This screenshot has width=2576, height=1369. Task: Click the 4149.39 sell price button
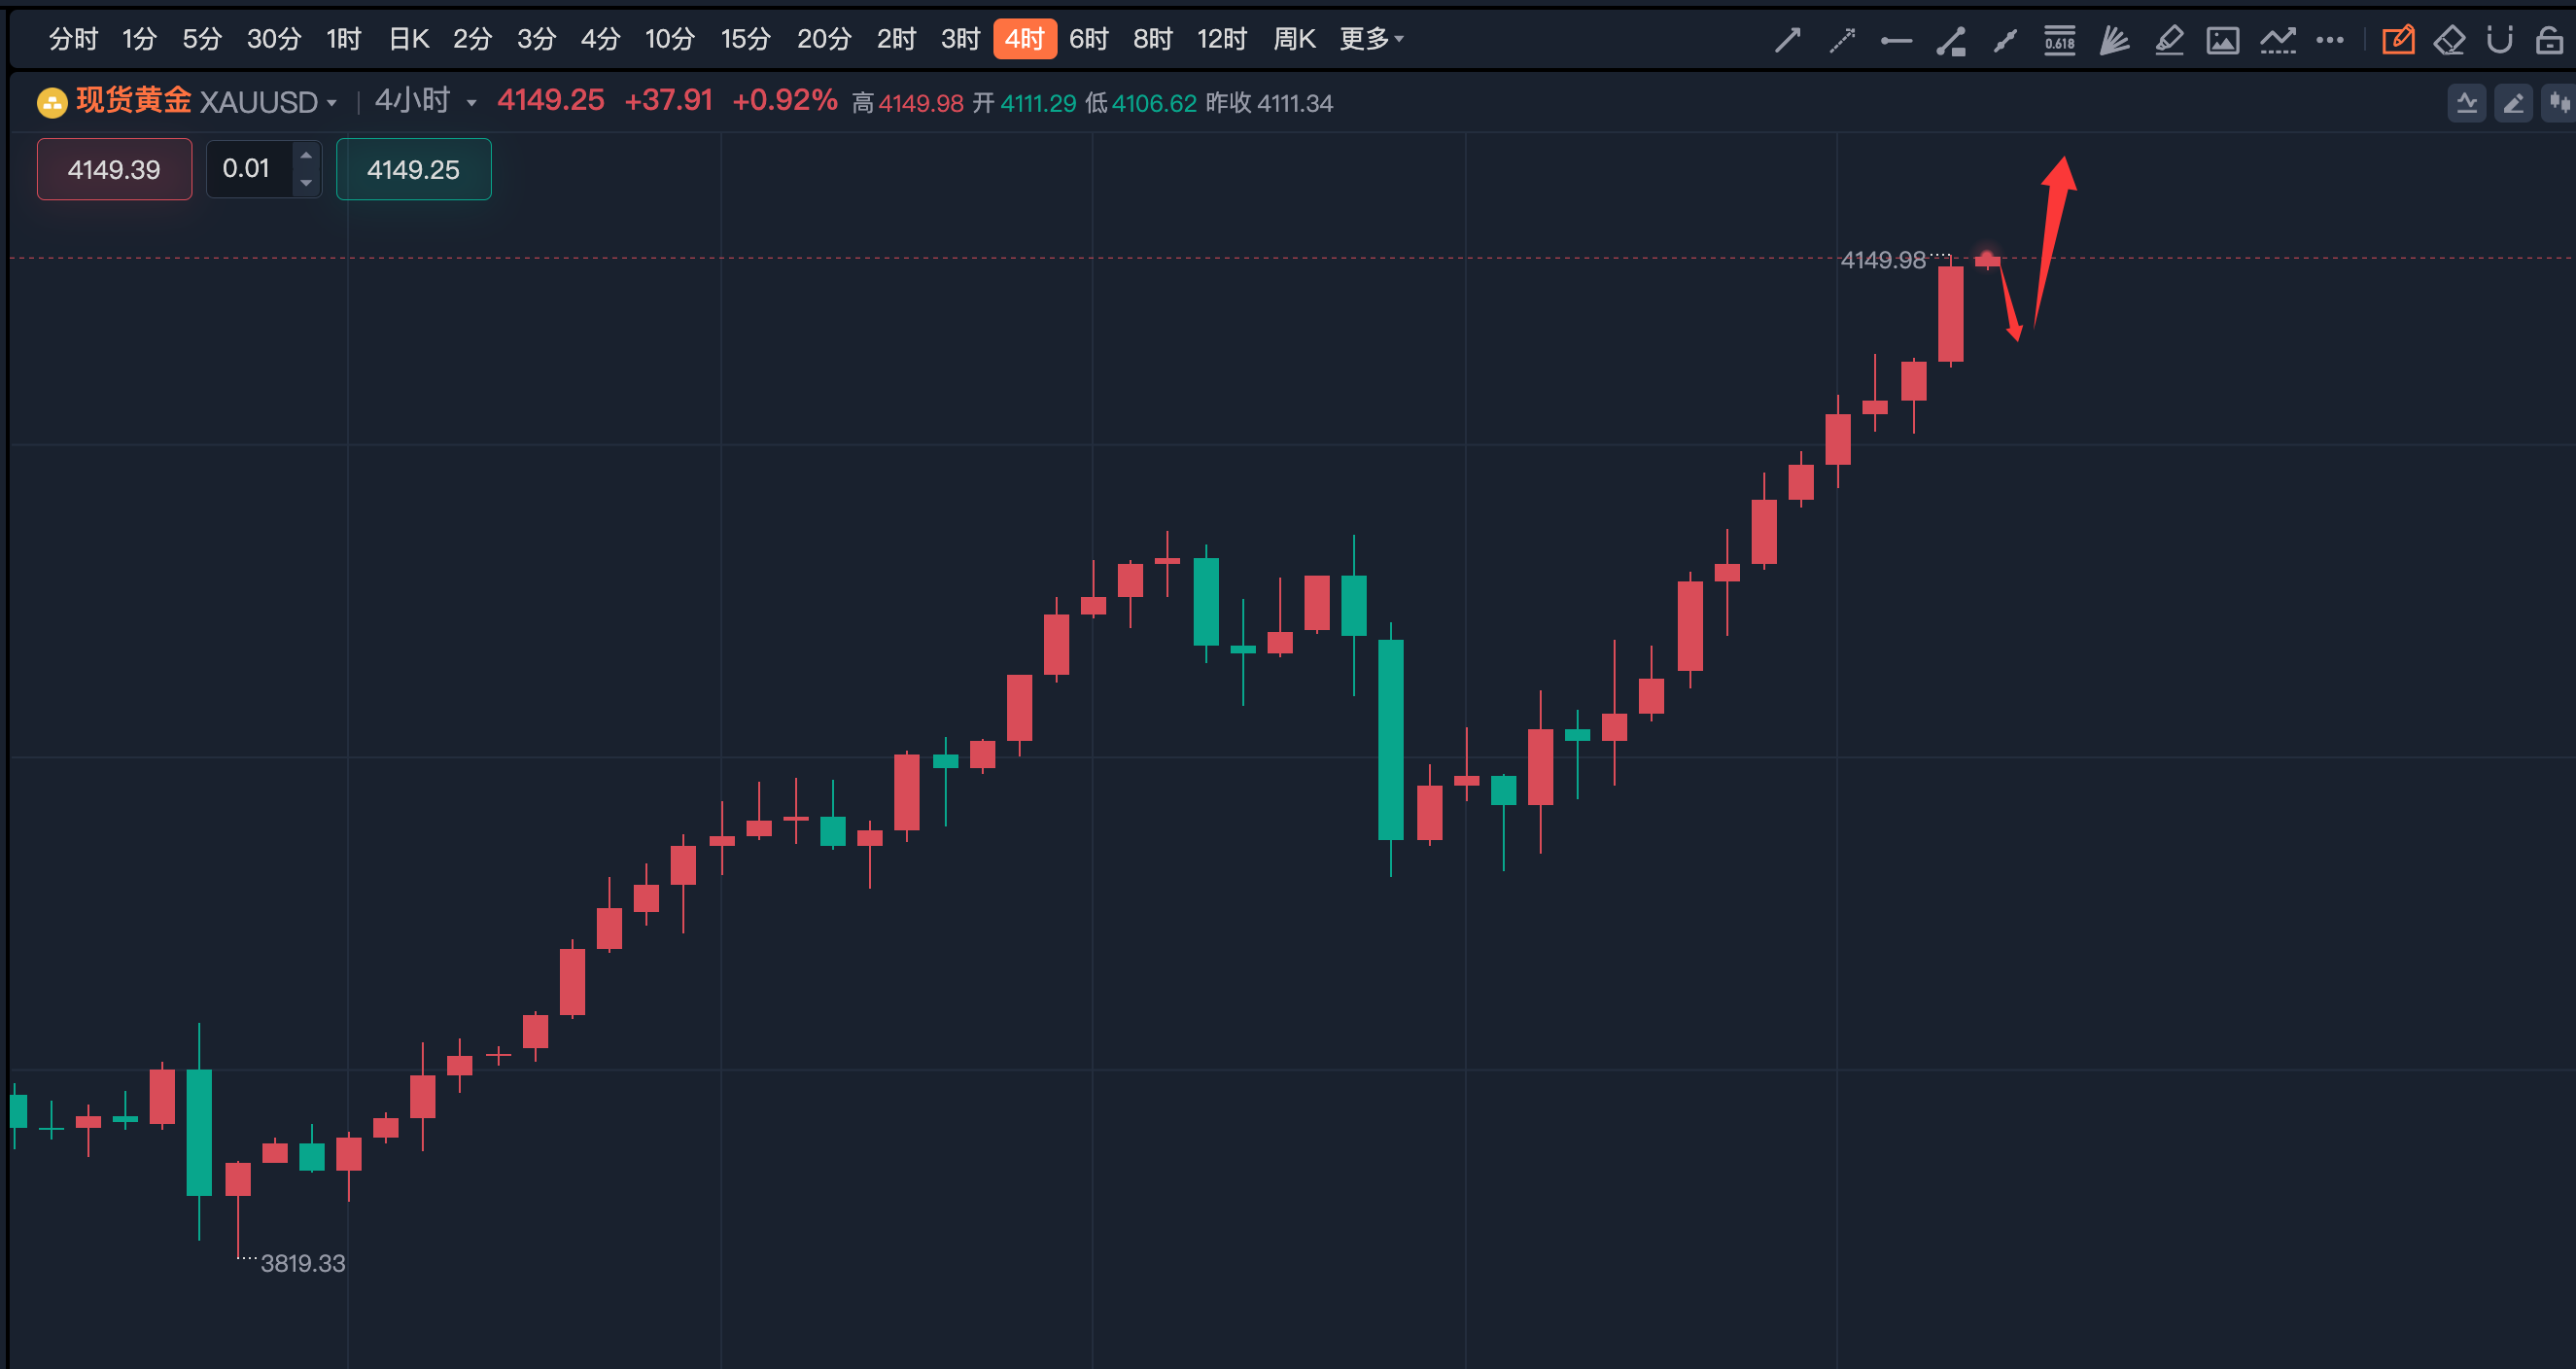point(114,169)
